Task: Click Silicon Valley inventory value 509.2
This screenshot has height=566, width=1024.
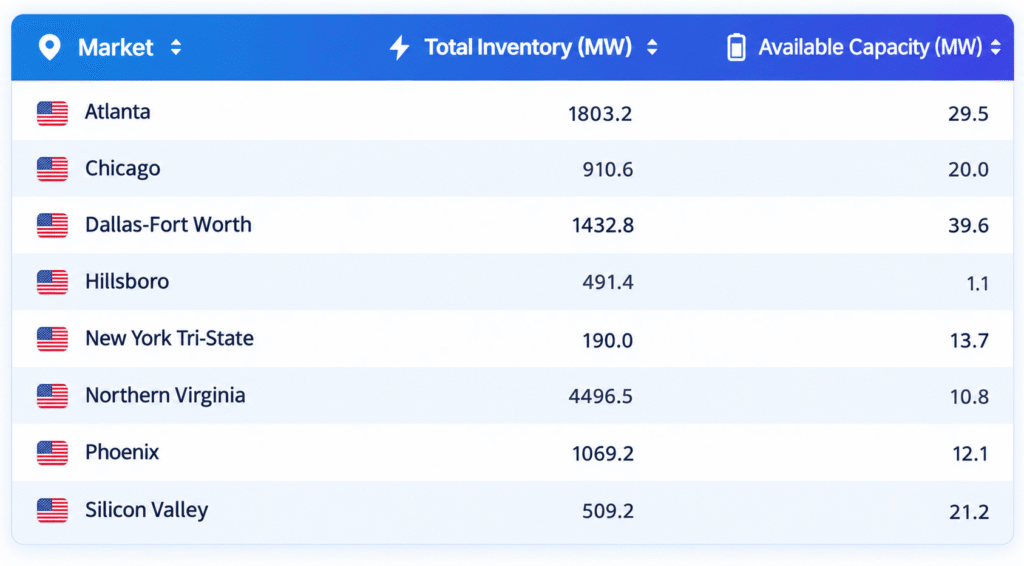Action: pos(608,511)
